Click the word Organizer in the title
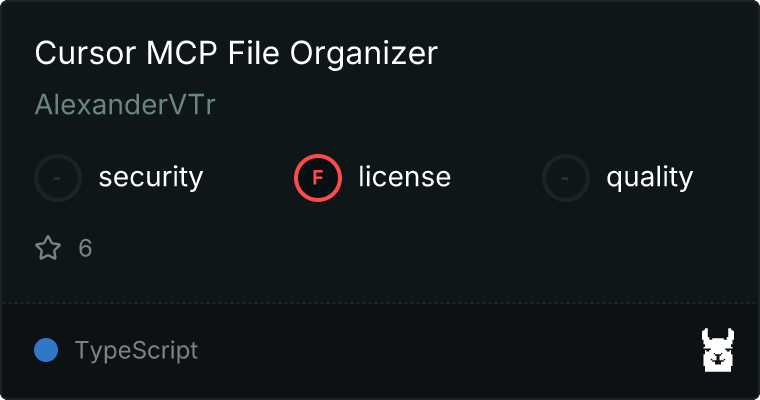 [364, 54]
